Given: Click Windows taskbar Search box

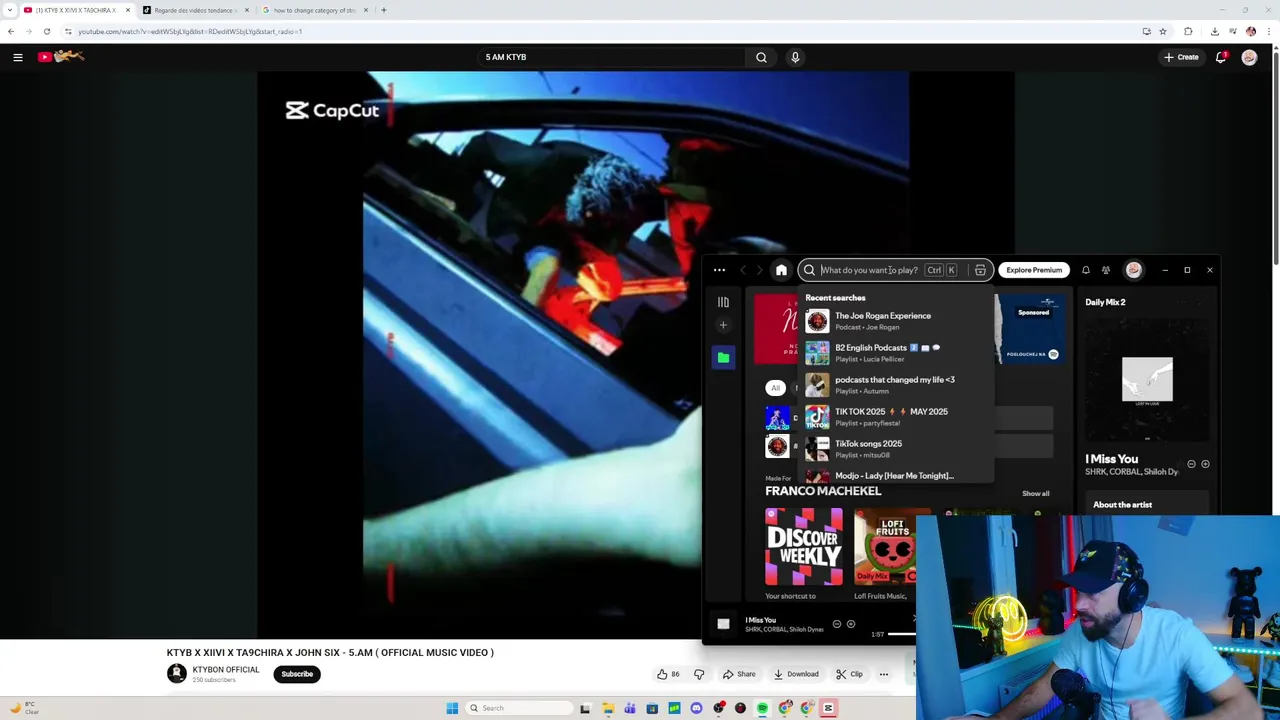Looking at the screenshot, I should click(x=520, y=708).
